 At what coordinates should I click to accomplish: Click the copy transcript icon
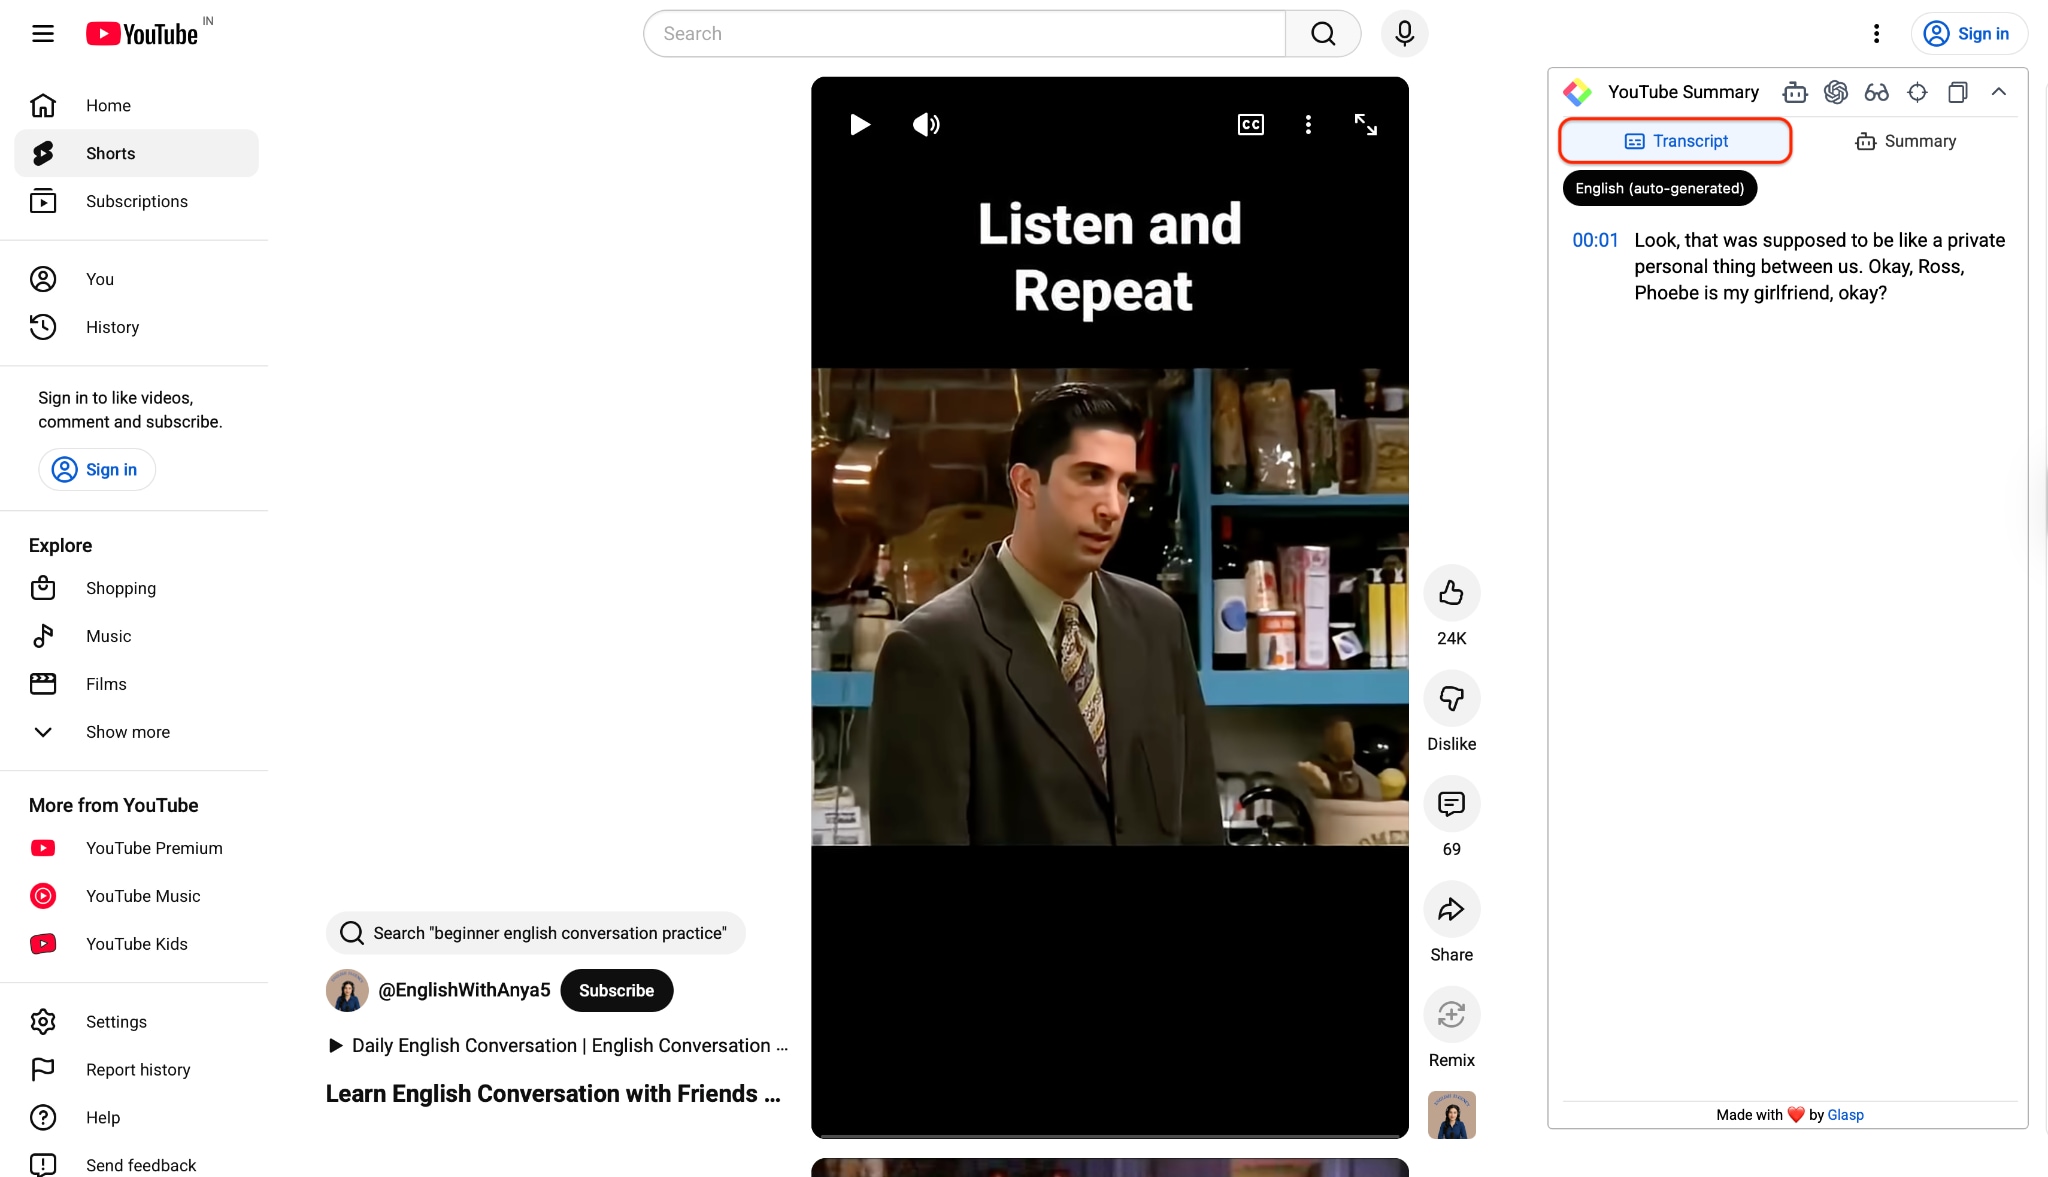1957,92
